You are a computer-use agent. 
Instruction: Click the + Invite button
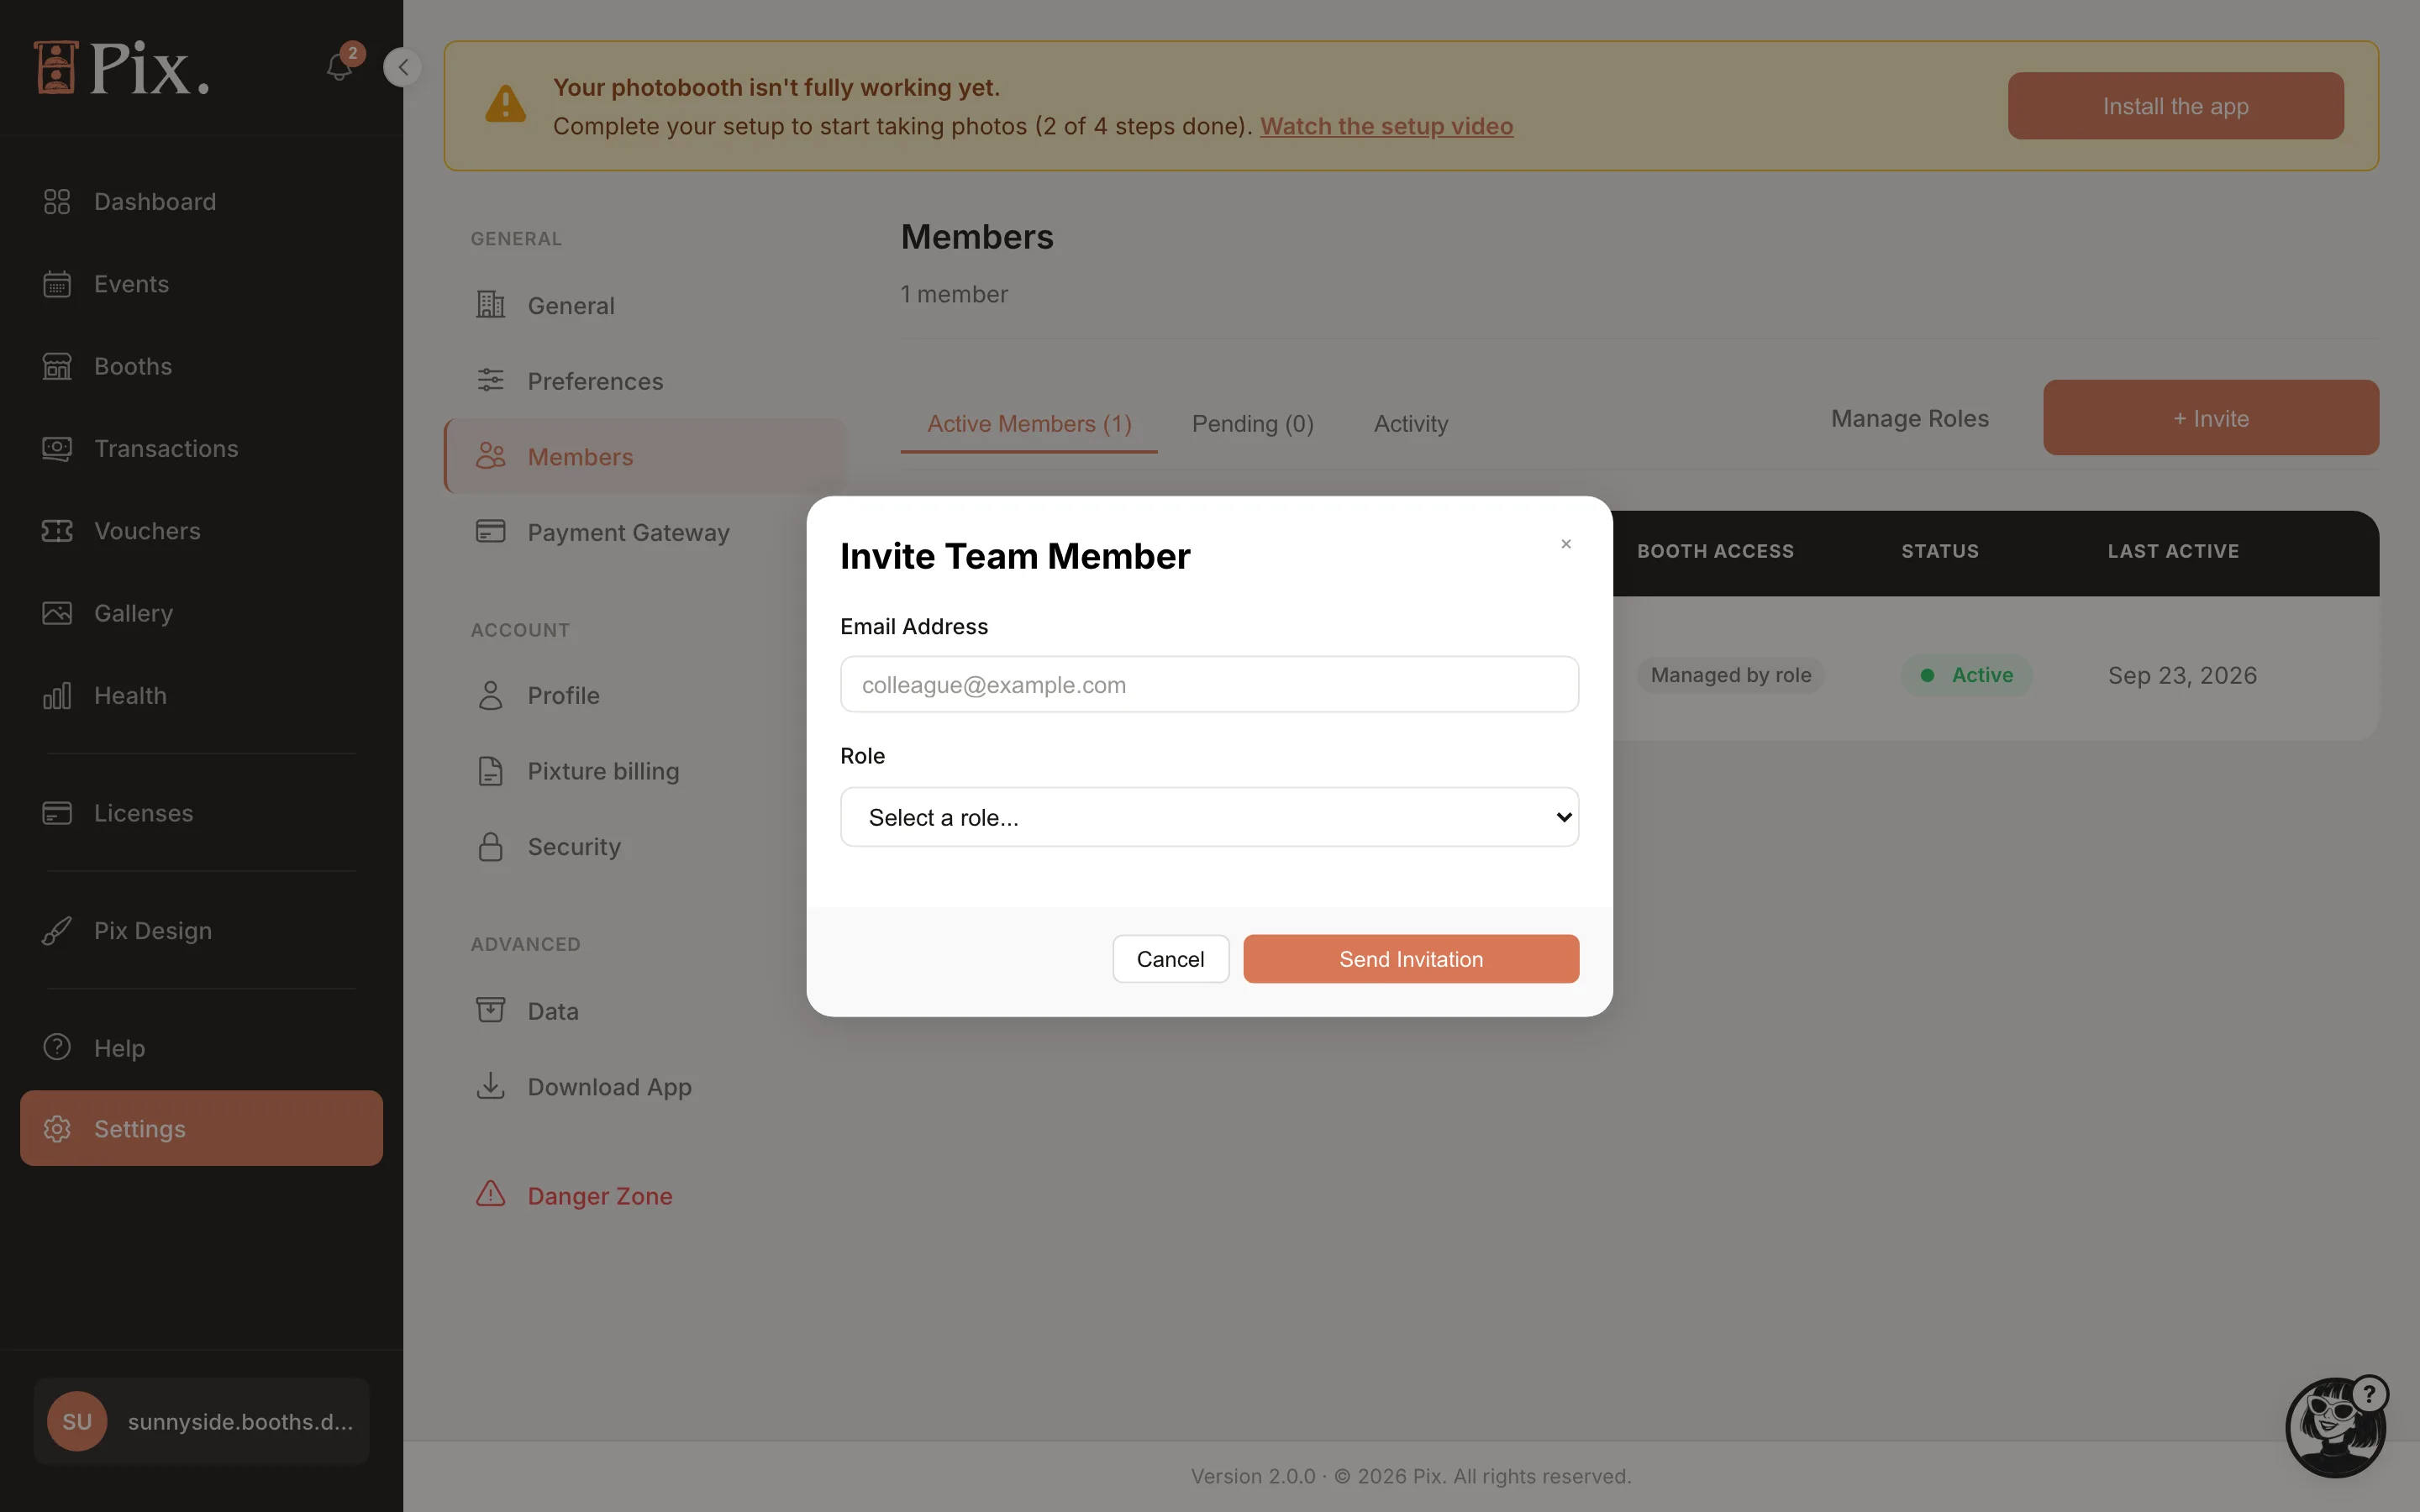2210,418
